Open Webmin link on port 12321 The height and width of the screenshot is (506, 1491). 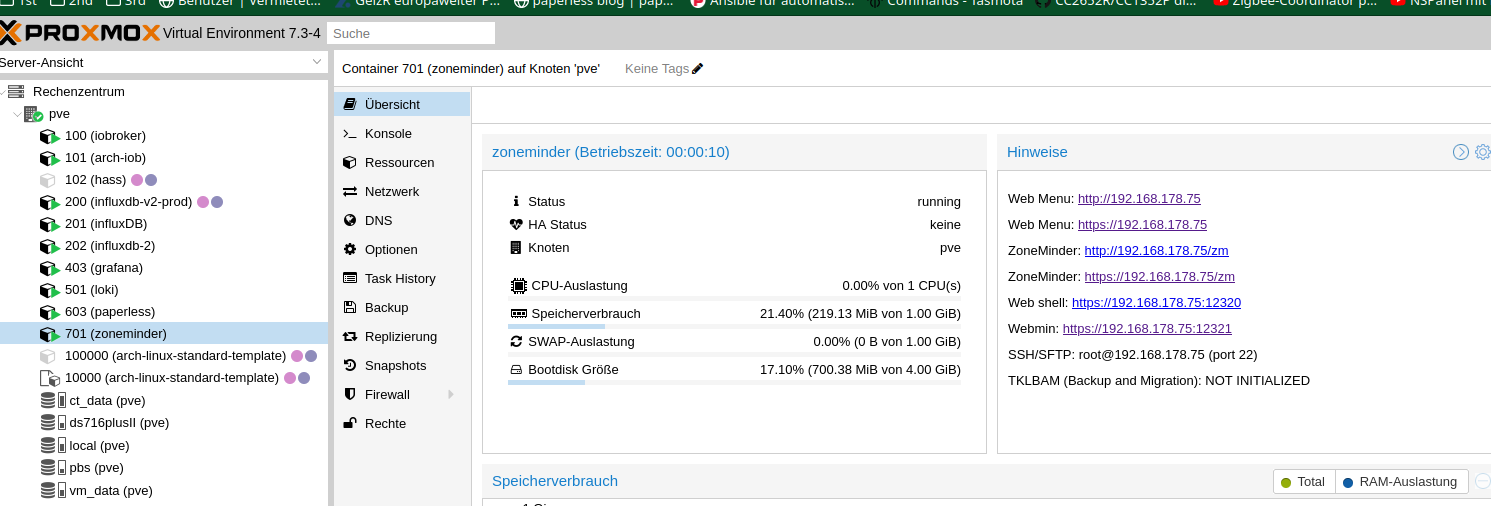click(1147, 328)
